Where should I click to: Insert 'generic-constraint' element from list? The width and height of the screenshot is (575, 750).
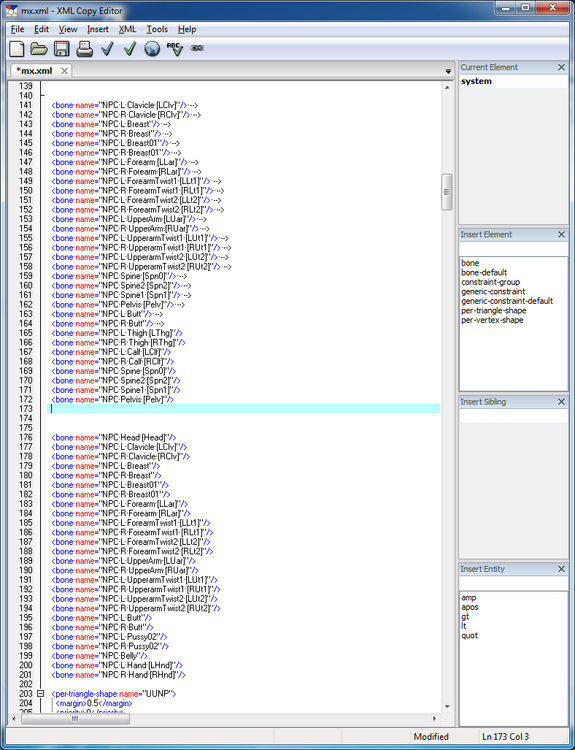(x=493, y=291)
